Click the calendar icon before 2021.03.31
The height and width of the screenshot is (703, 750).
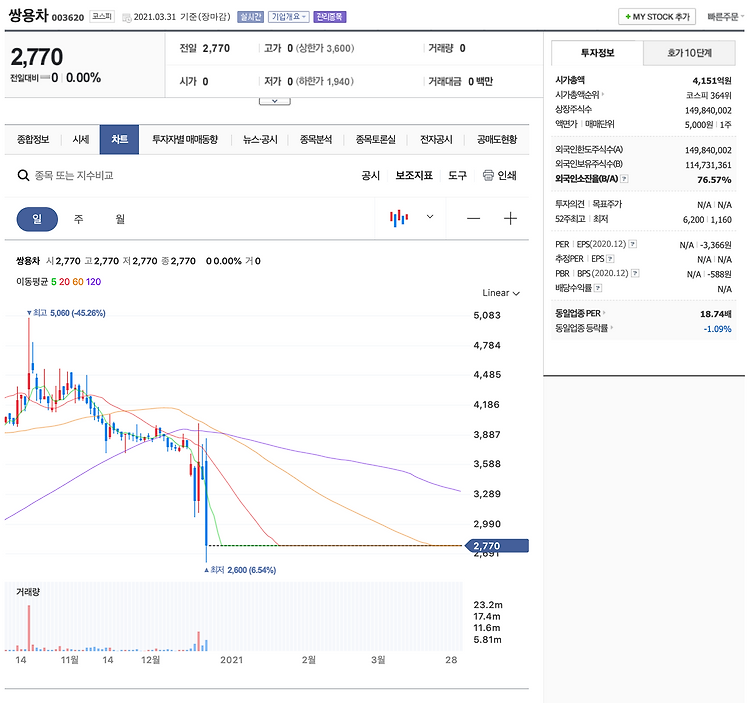[x=127, y=18]
